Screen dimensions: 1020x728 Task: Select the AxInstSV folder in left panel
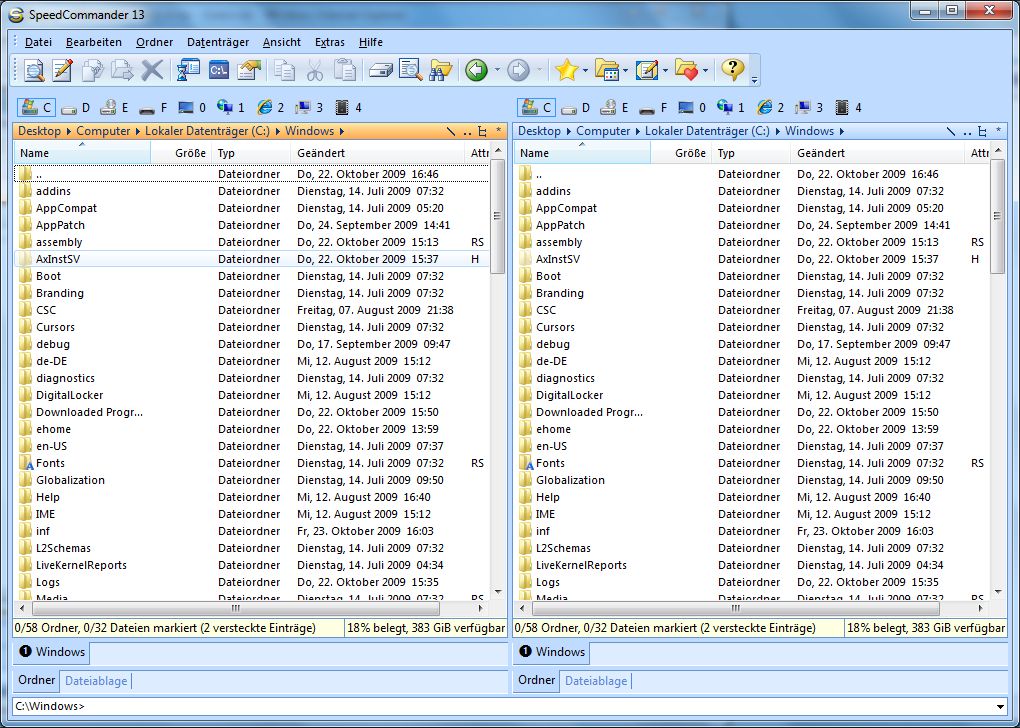coord(58,258)
